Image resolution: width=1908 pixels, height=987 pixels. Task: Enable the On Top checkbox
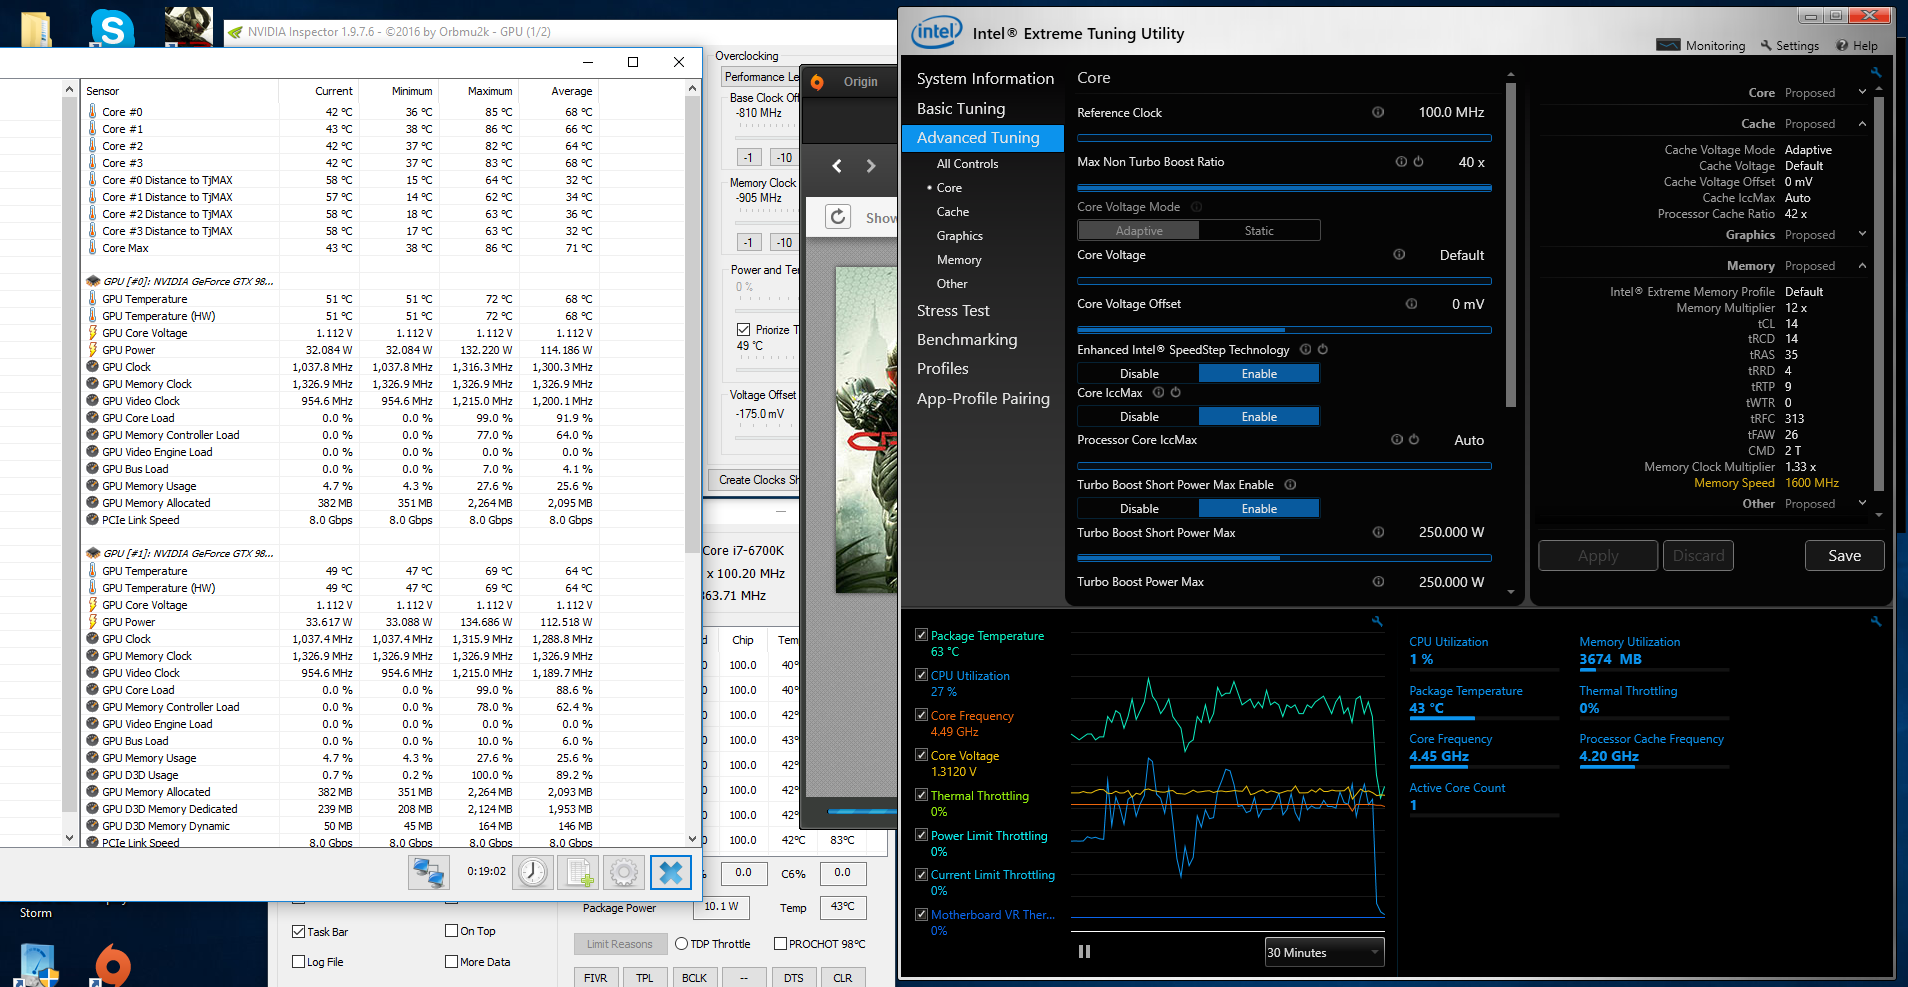pos(451,931)
